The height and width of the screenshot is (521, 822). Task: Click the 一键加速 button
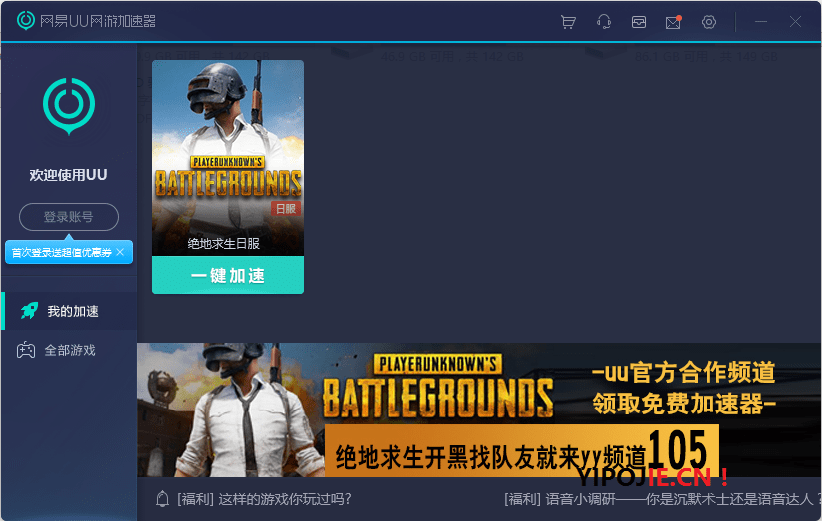tap(228, 275)
